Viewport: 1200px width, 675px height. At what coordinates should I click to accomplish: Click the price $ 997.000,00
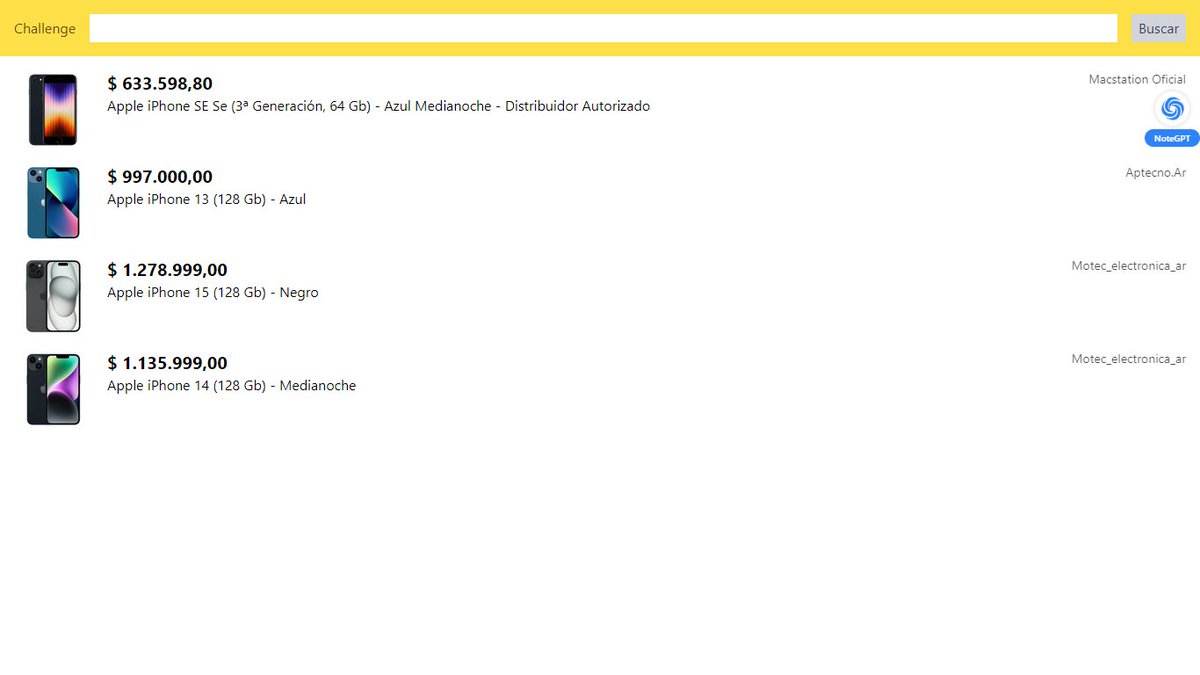click(160, 177)
